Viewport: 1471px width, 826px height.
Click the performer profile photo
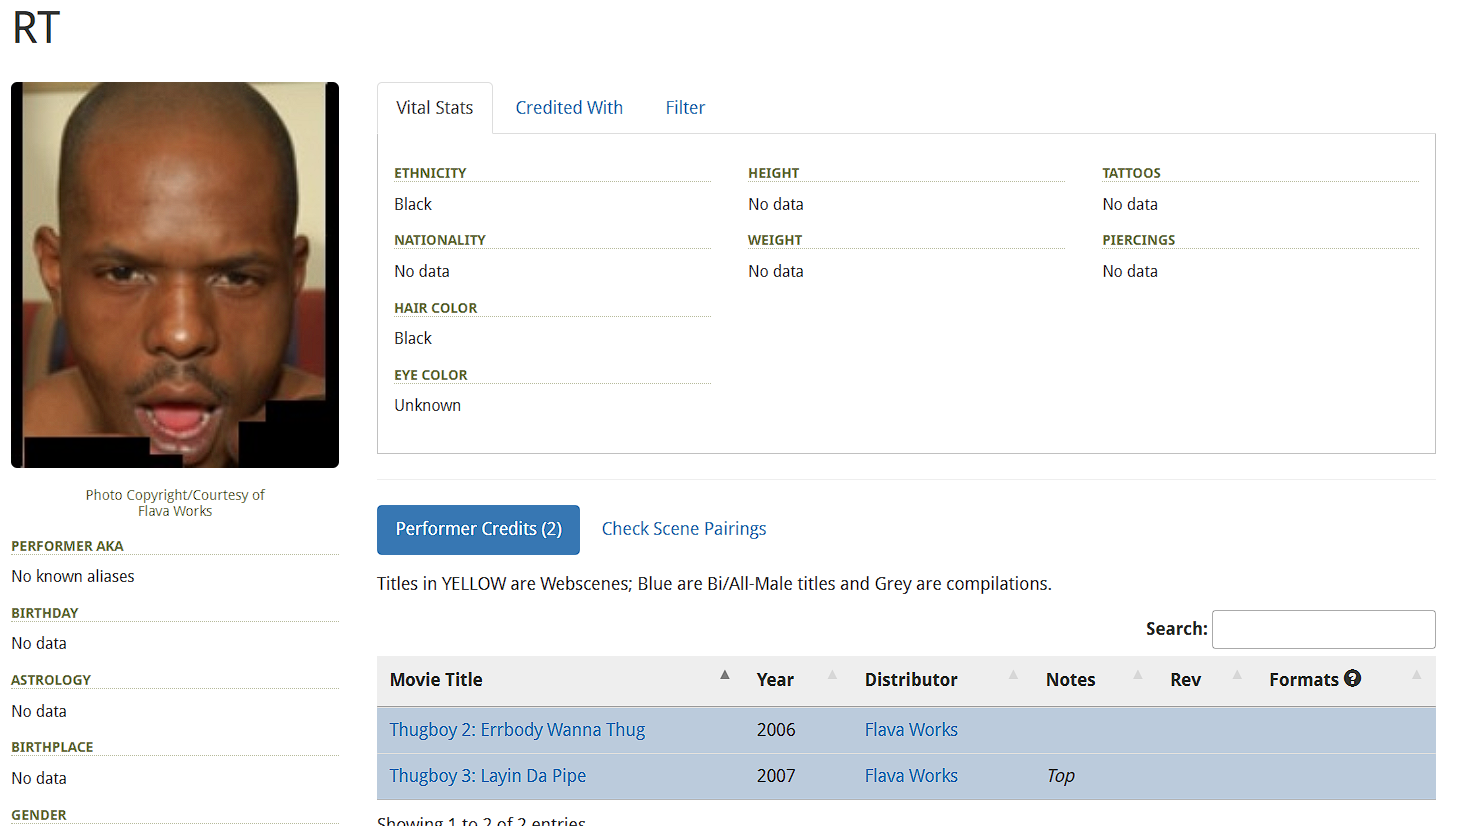175,275
